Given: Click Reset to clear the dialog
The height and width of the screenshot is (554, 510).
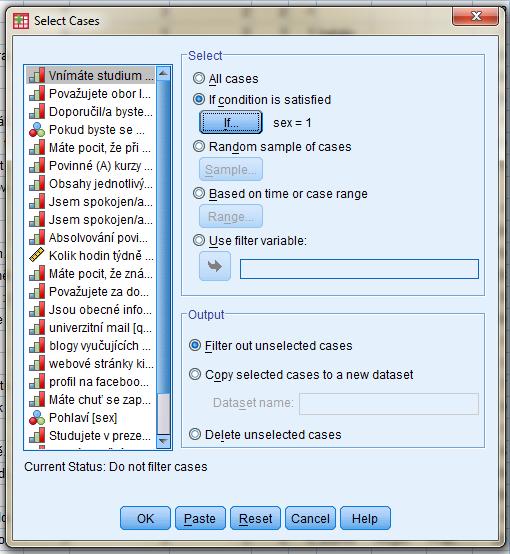Looking at the screenshot, I should (x=255, y=518).
